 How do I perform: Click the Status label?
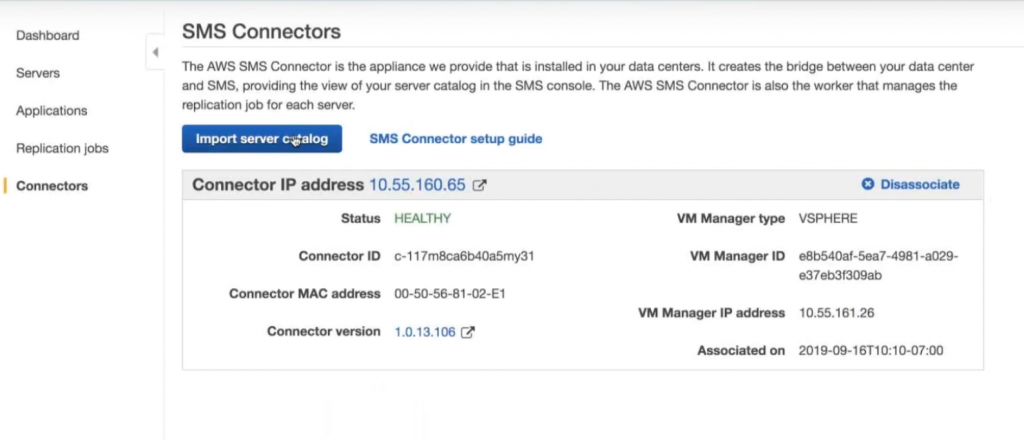360,219
